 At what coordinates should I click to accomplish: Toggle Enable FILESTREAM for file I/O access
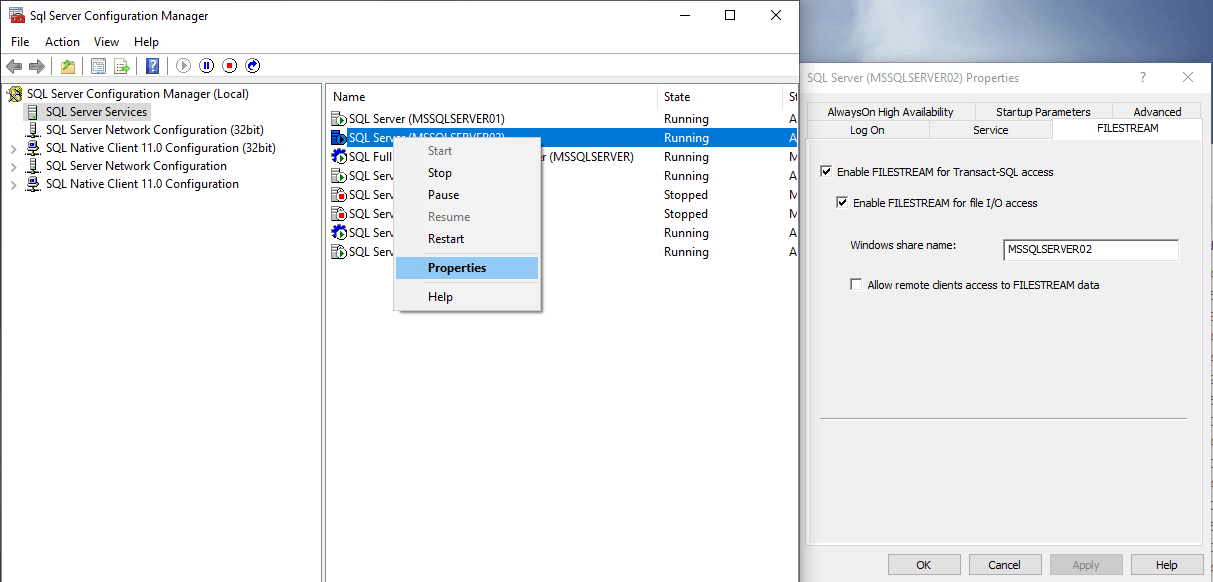click(x=842, y=203)
